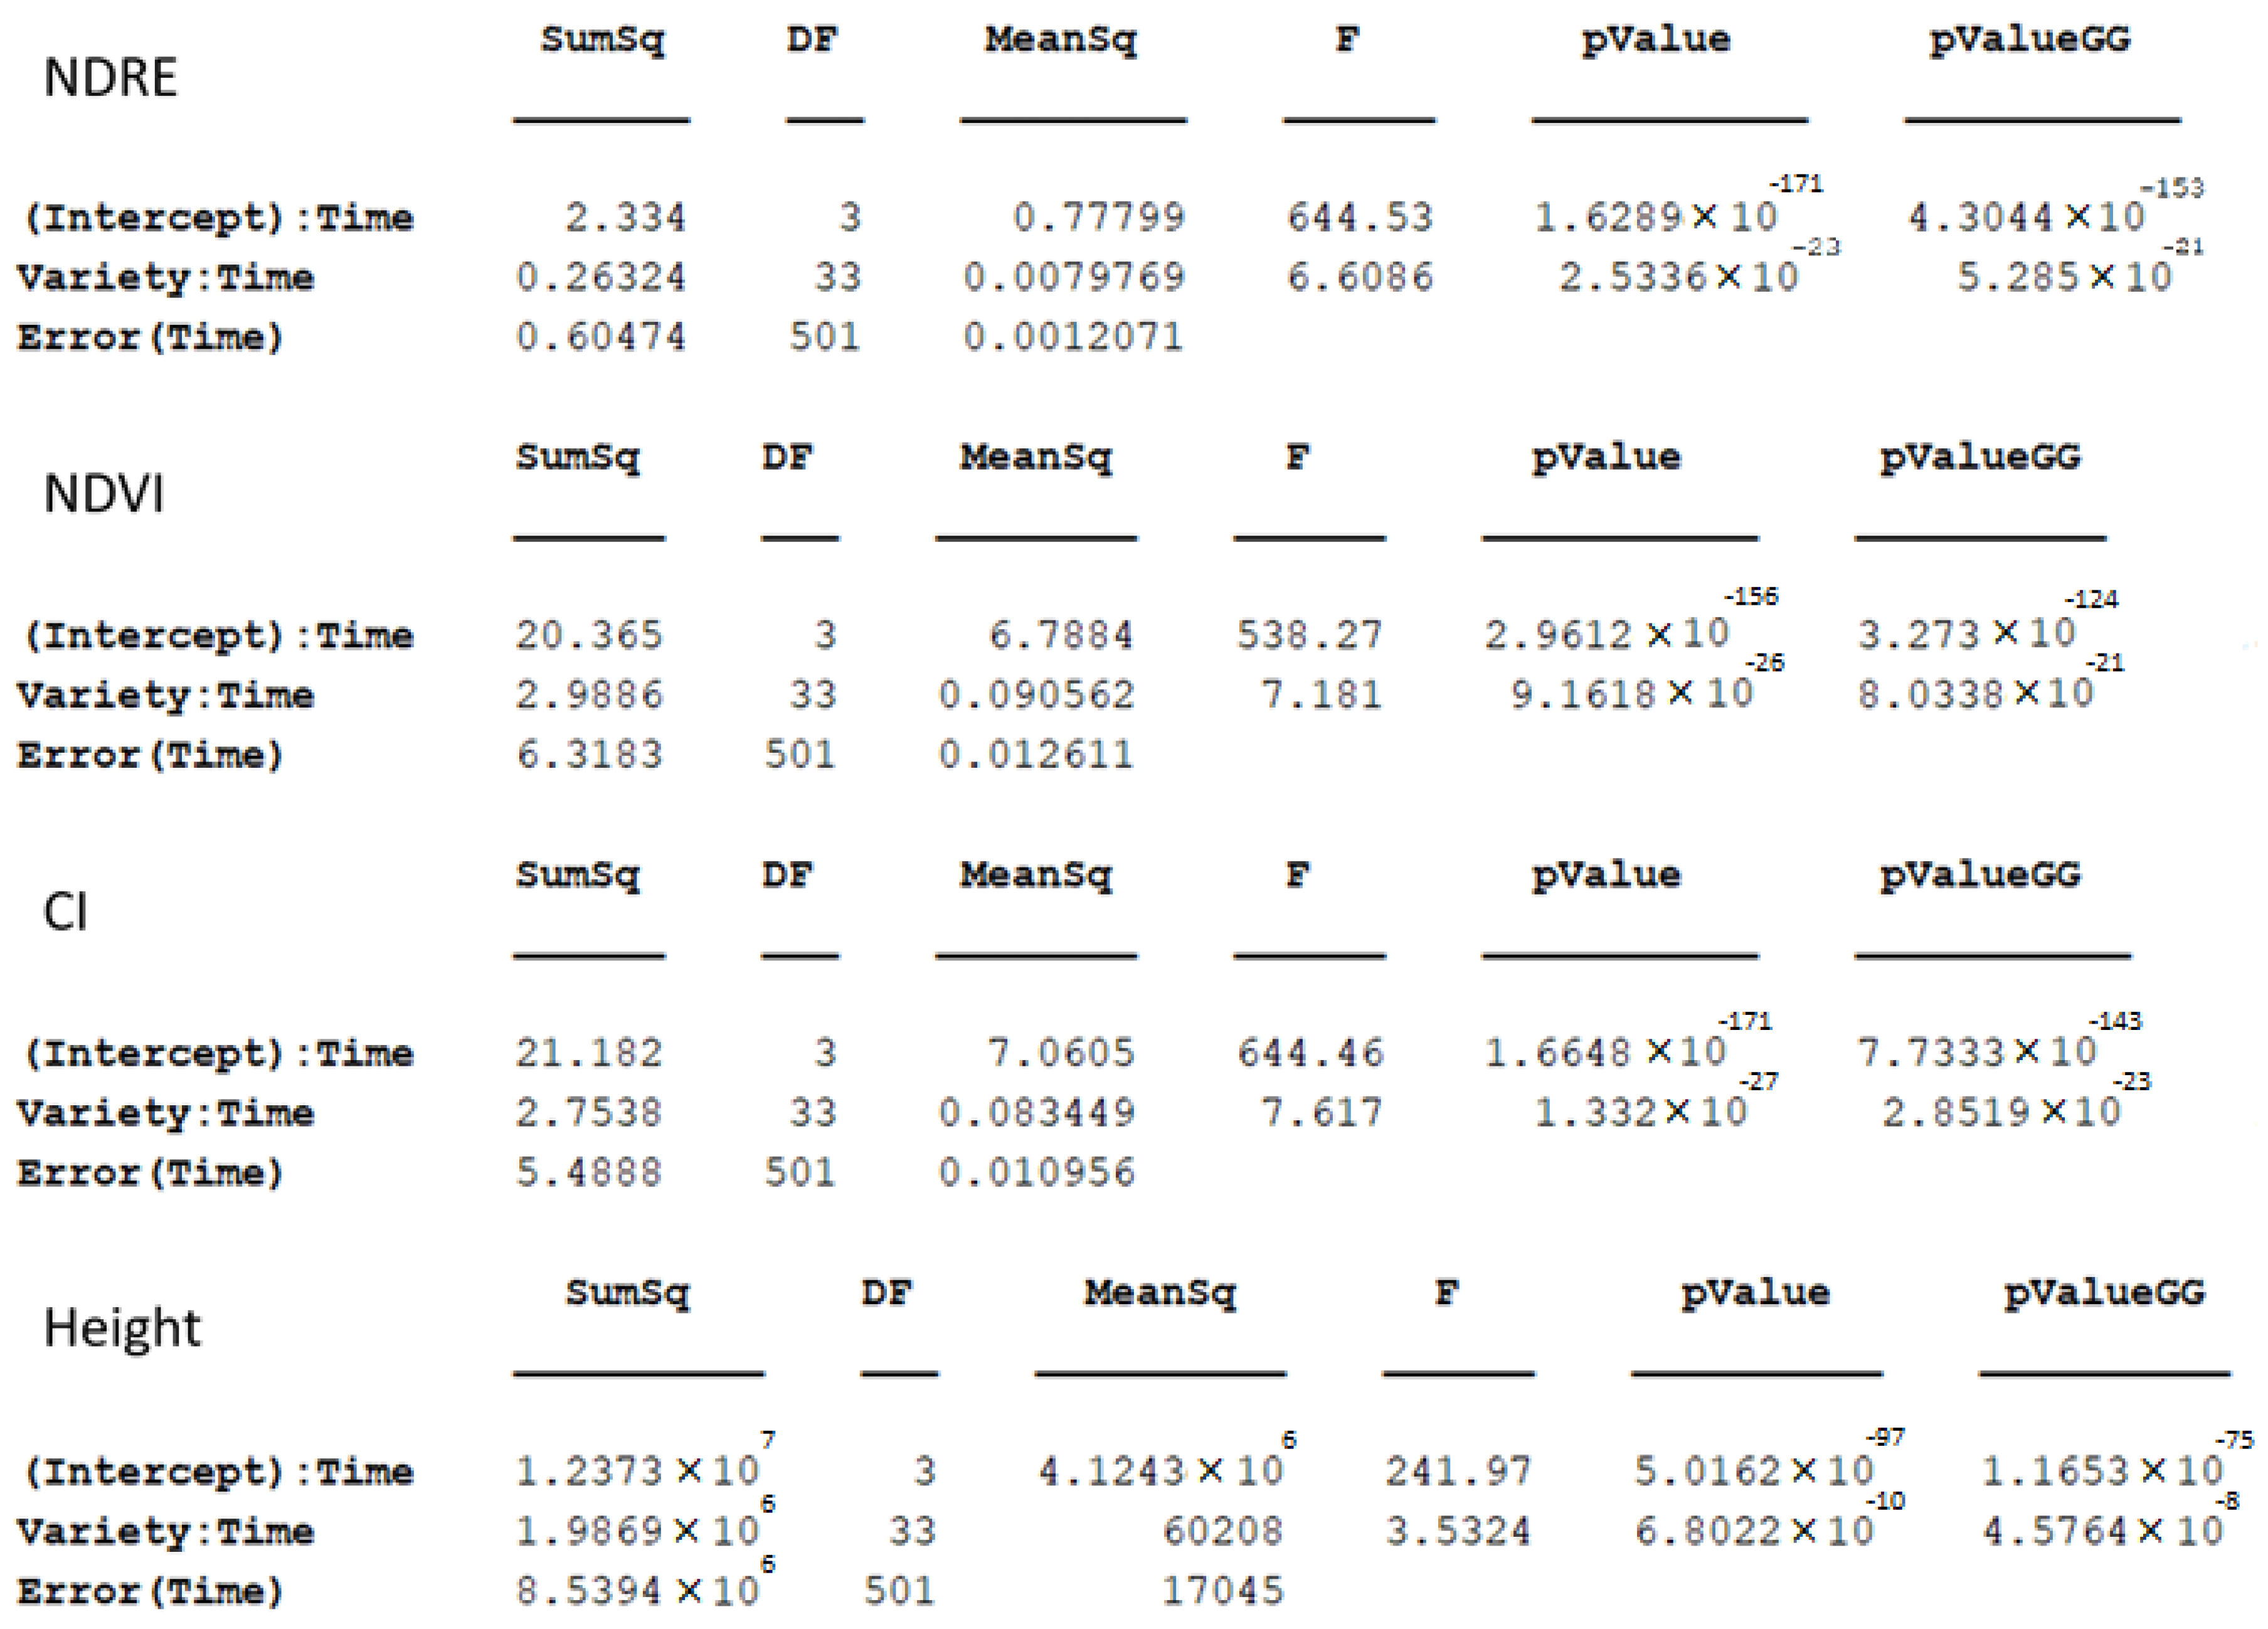Click the DF header in CI table

(787, 876)
